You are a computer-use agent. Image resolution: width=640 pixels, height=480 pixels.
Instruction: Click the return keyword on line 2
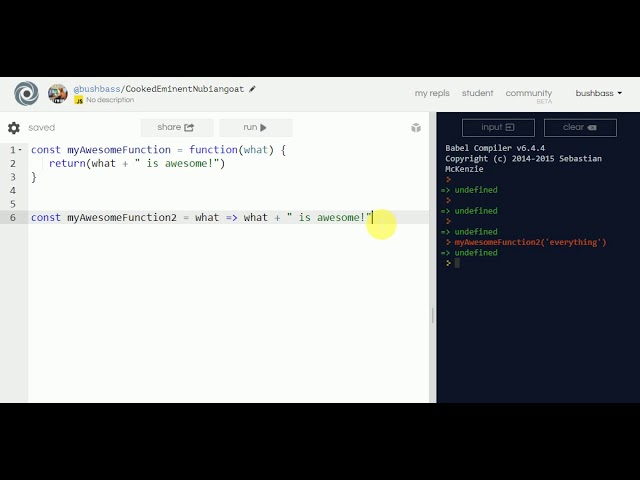[x=67, y=163]
